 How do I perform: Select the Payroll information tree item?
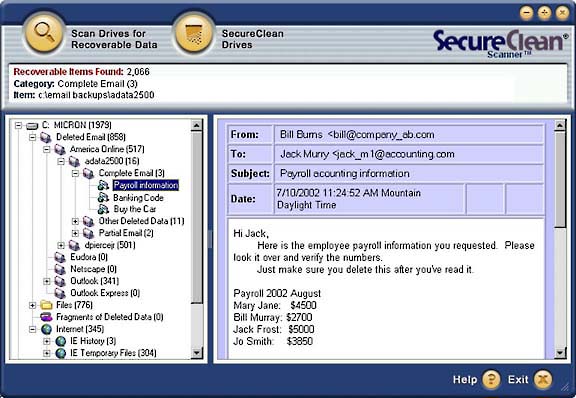pyautogui.click(x=146, y=185)
